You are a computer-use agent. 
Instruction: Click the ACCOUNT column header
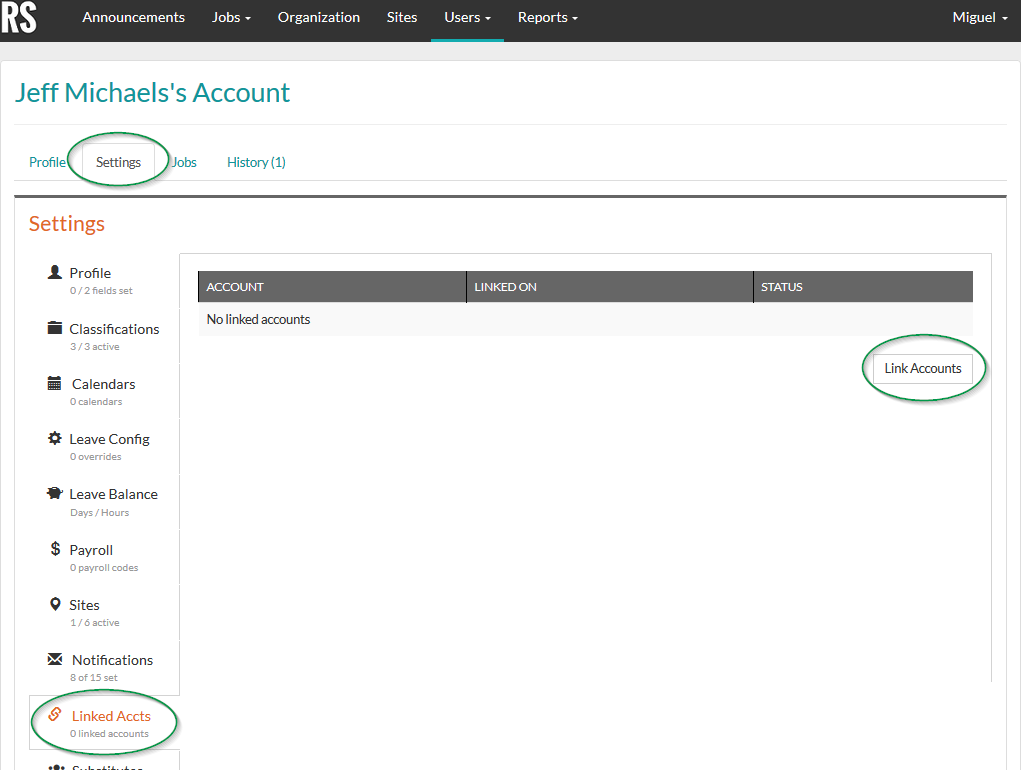[234, 286]
